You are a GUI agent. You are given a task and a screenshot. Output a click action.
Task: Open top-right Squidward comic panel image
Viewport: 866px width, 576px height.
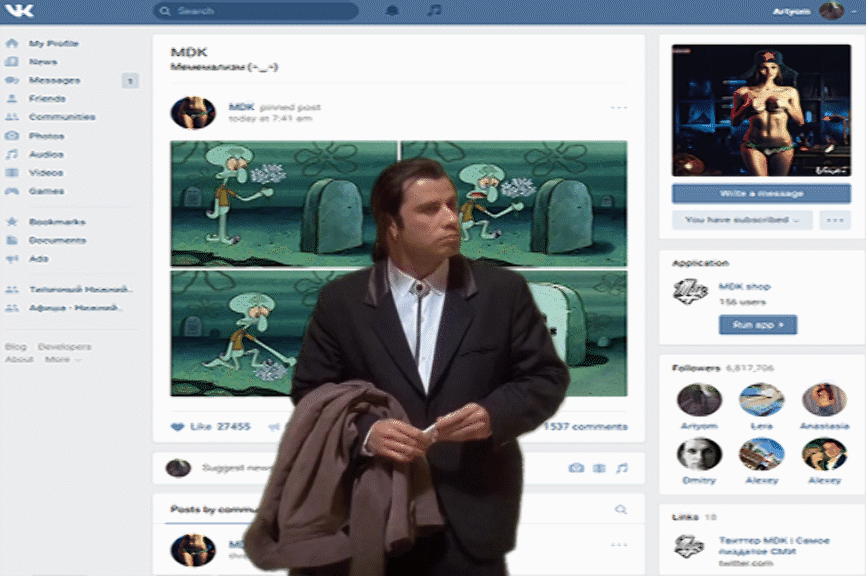[x=514, y=203]
